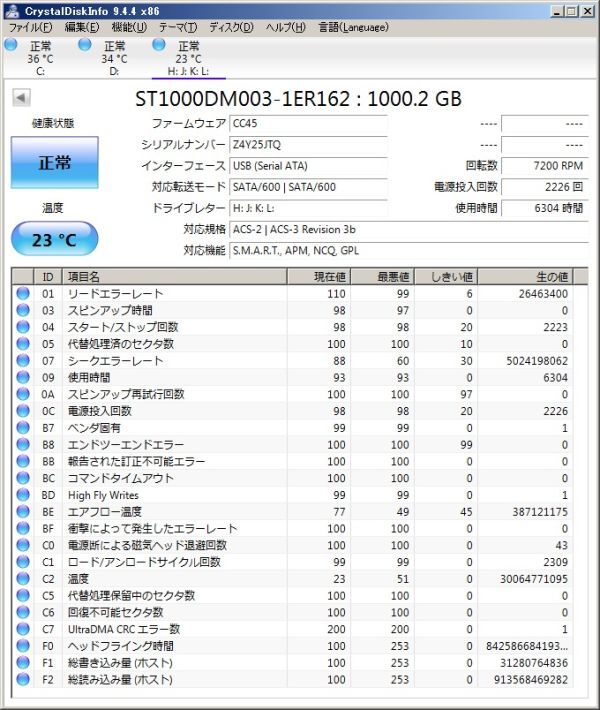Click the ID column header

tap(48, 277)
